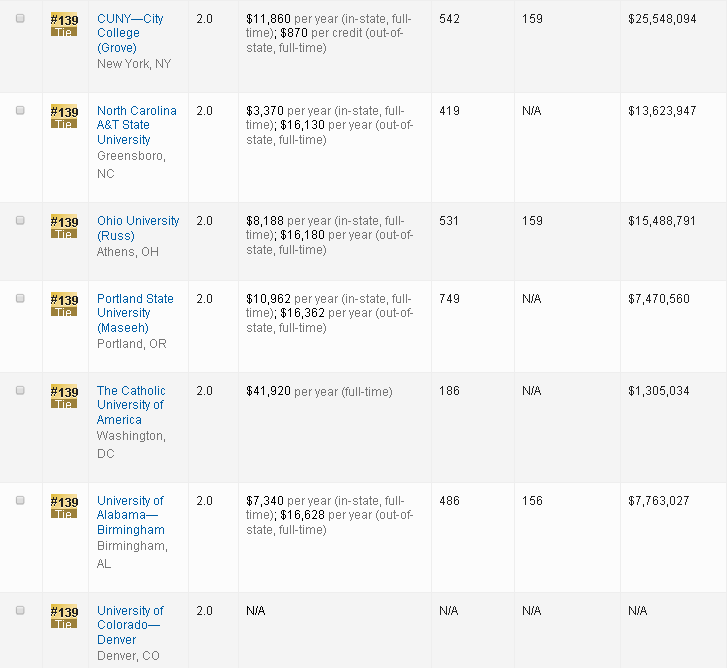Open University of Alabama—Birmingham link
This screenshot has width=727, height=668.
[130, 515]
